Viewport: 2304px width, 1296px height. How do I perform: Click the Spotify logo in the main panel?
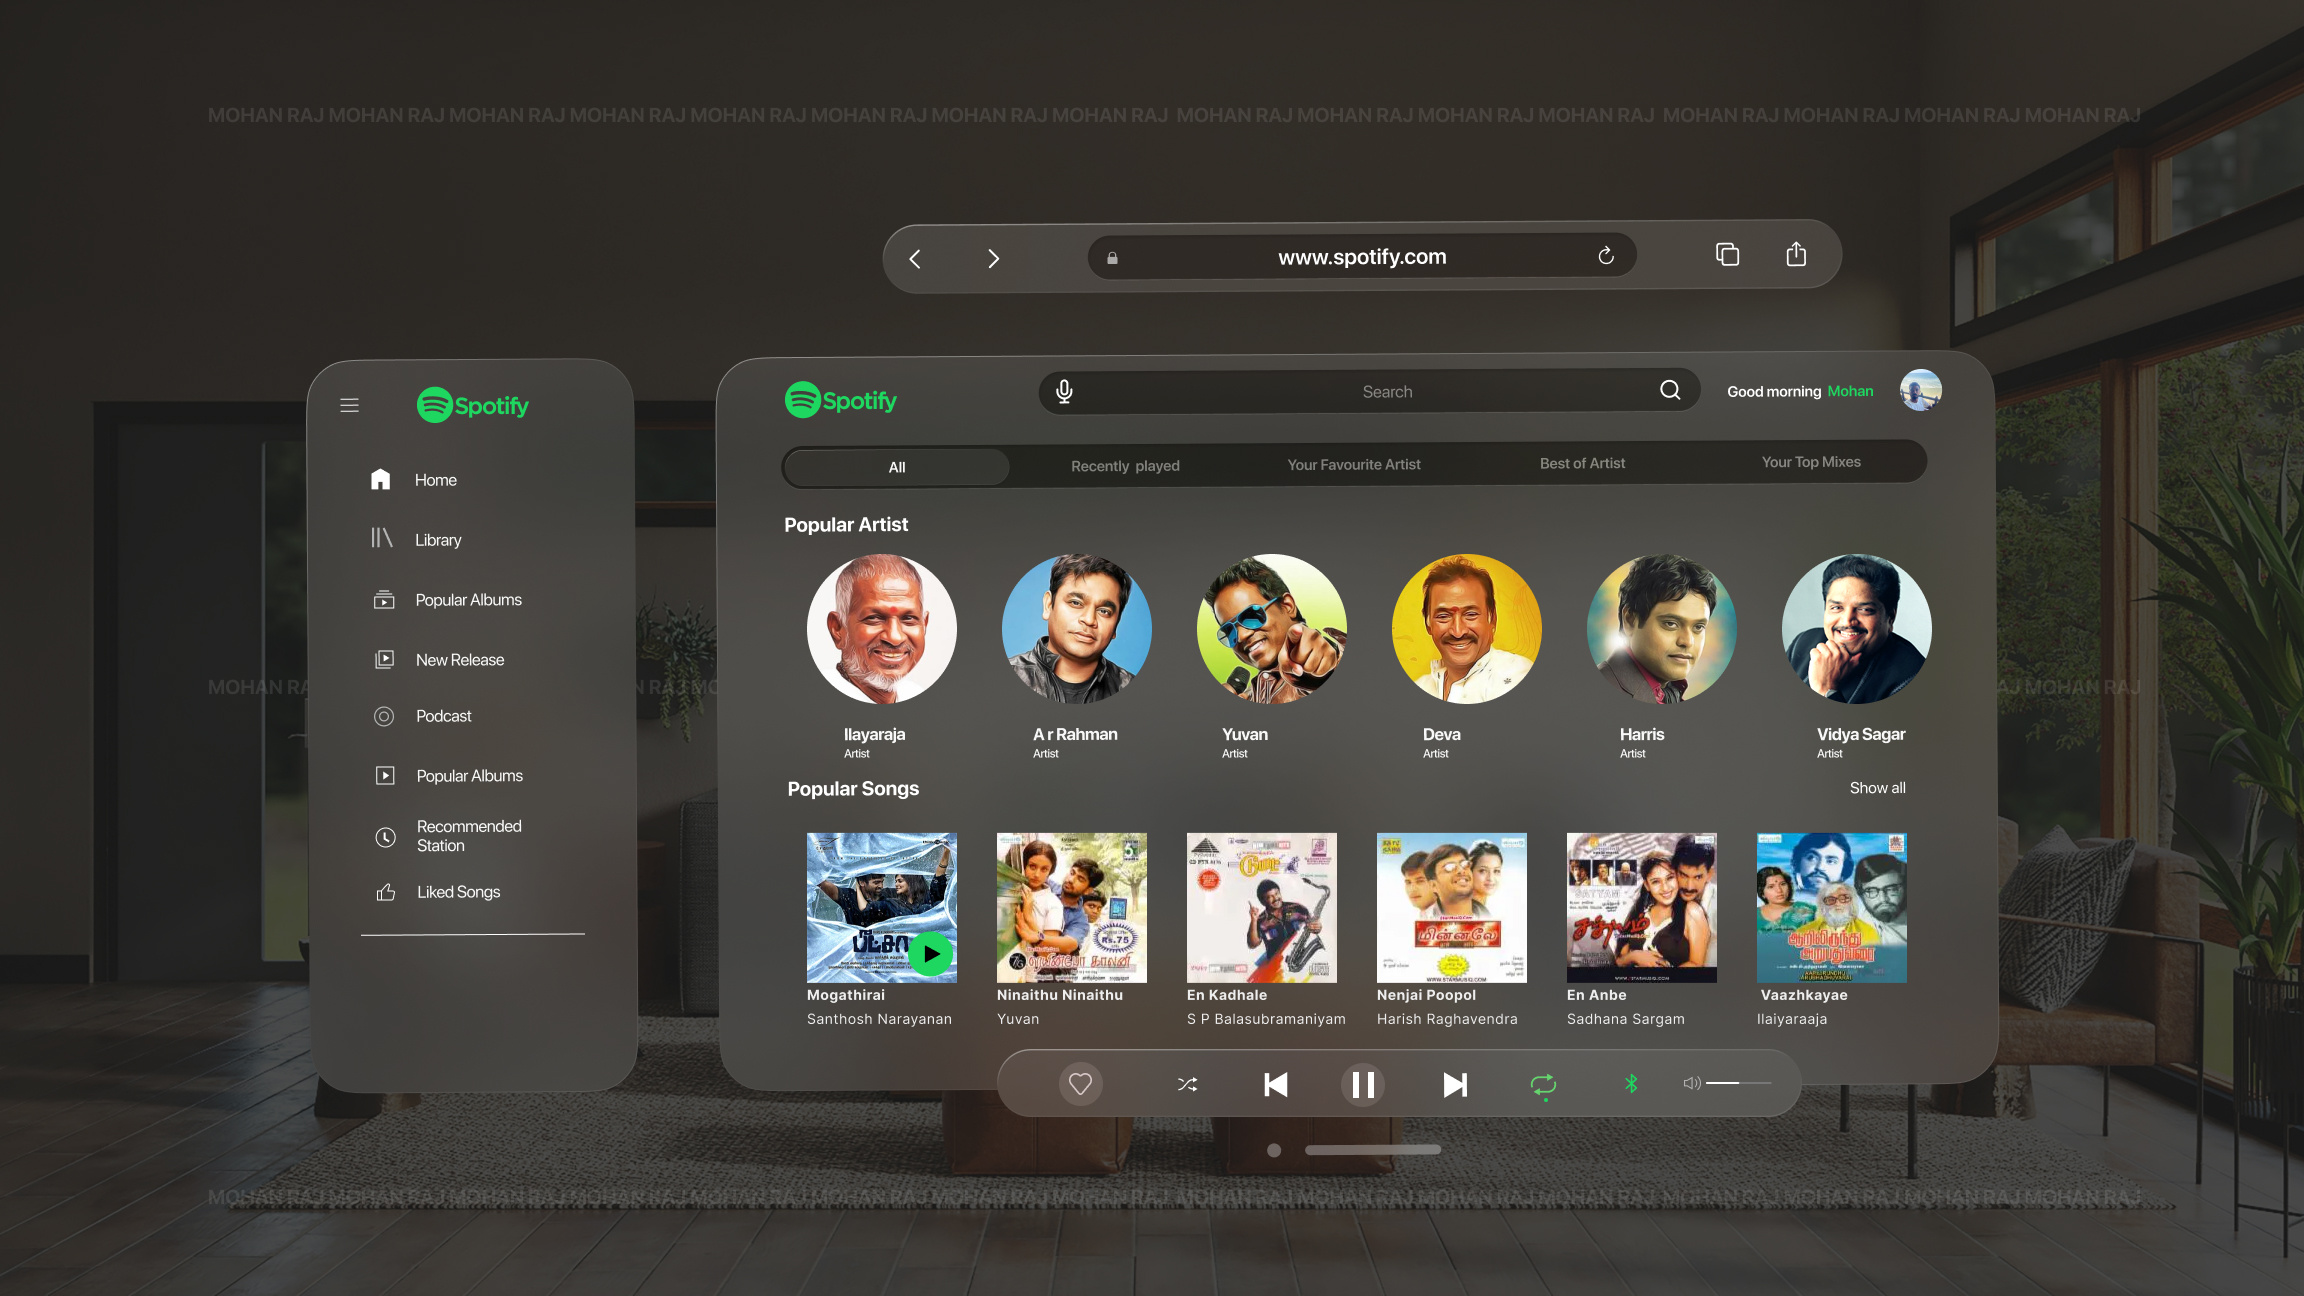click(840, 399)
